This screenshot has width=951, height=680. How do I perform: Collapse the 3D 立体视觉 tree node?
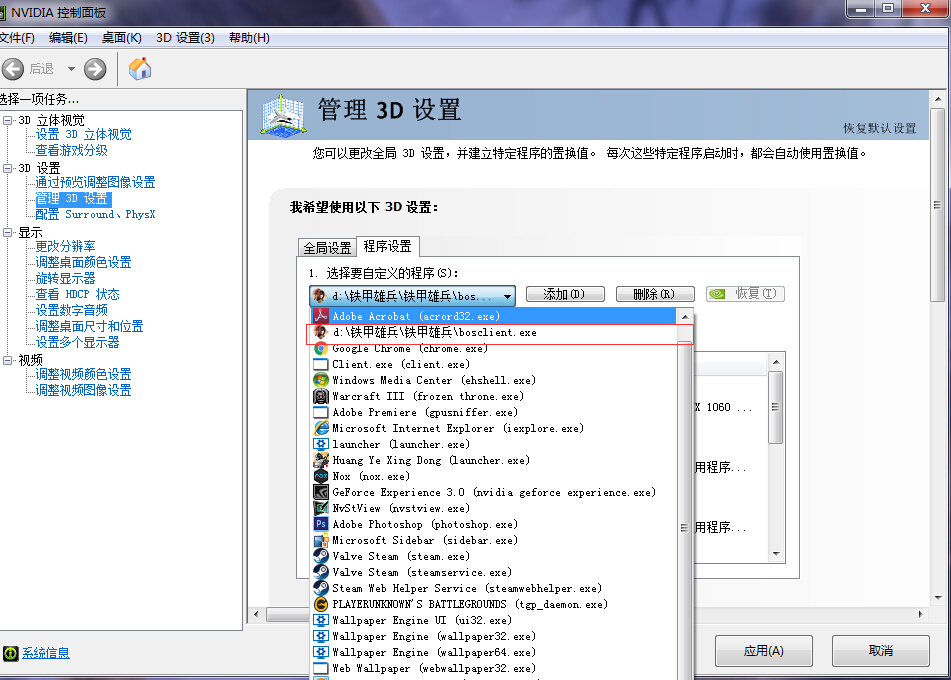tap(8, 120)
